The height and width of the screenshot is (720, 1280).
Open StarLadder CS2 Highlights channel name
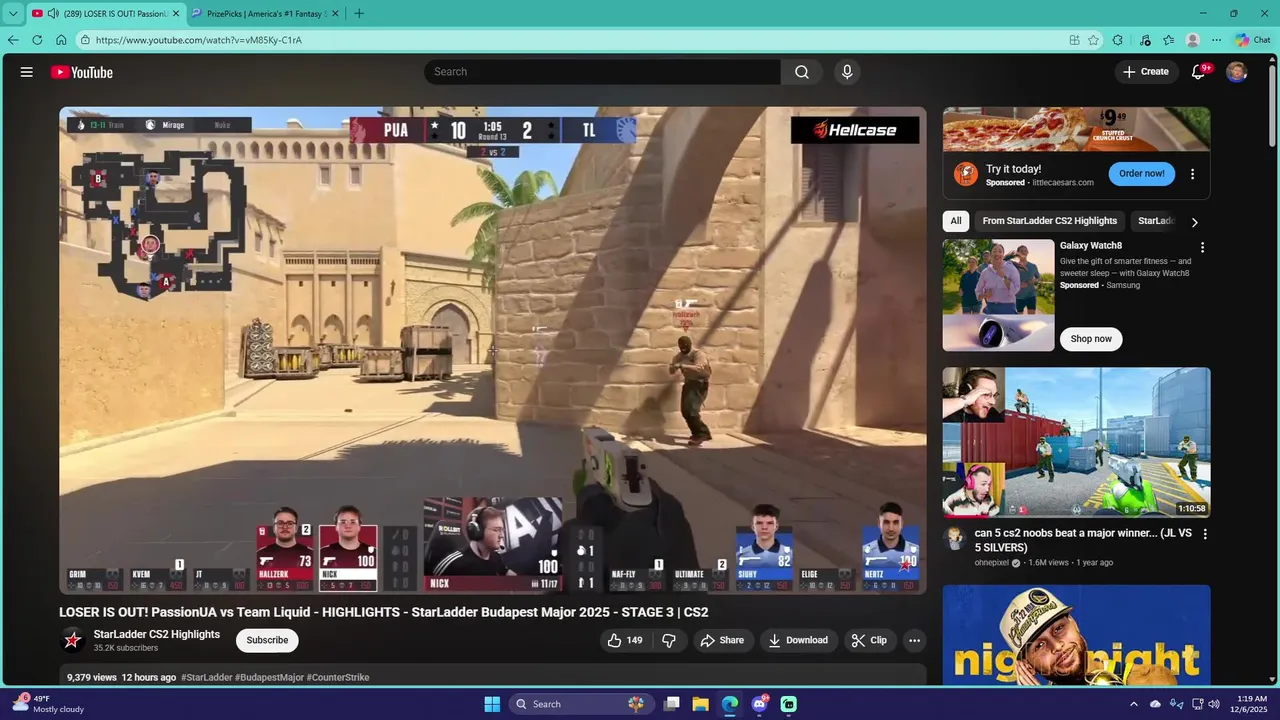(157, 635)
